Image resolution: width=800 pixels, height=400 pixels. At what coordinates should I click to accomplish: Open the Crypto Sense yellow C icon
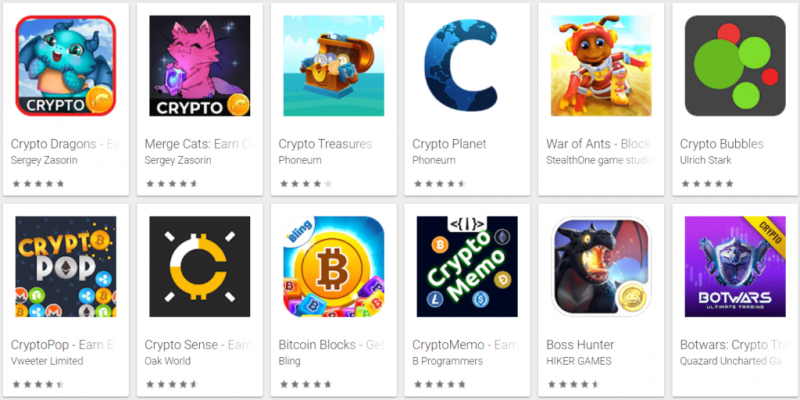click(x=199, y=266)
